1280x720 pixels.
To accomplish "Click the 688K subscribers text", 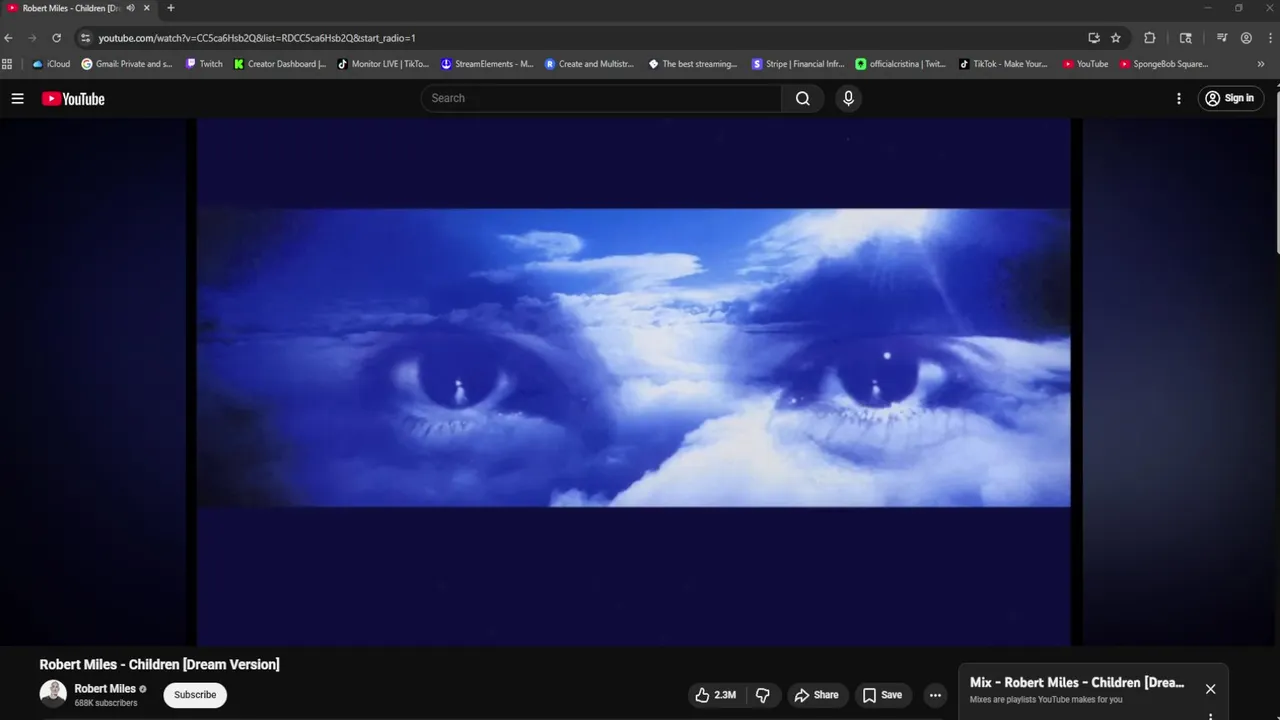I will 106,703.
